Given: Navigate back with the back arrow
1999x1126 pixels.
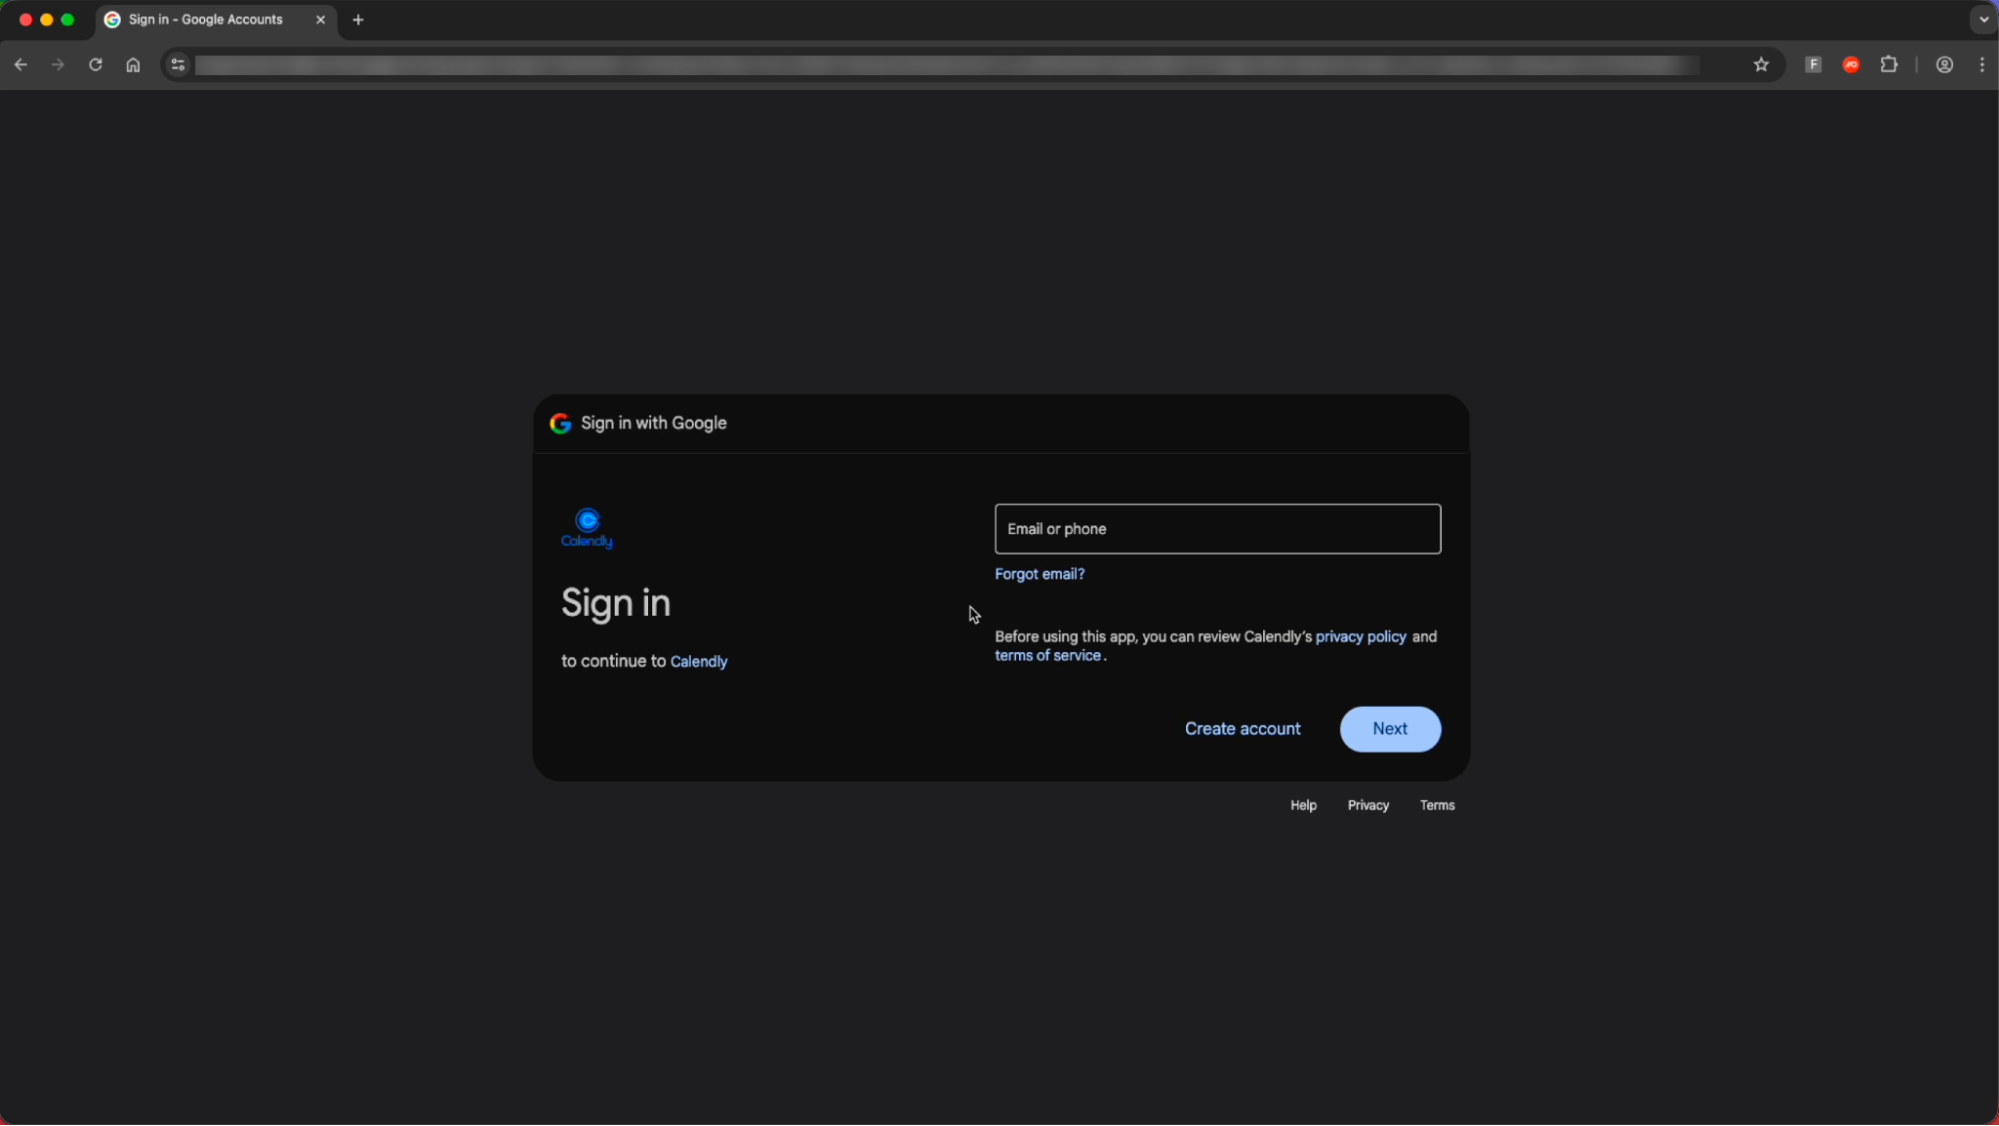Looking at the screenshot, I should (20, 64).
